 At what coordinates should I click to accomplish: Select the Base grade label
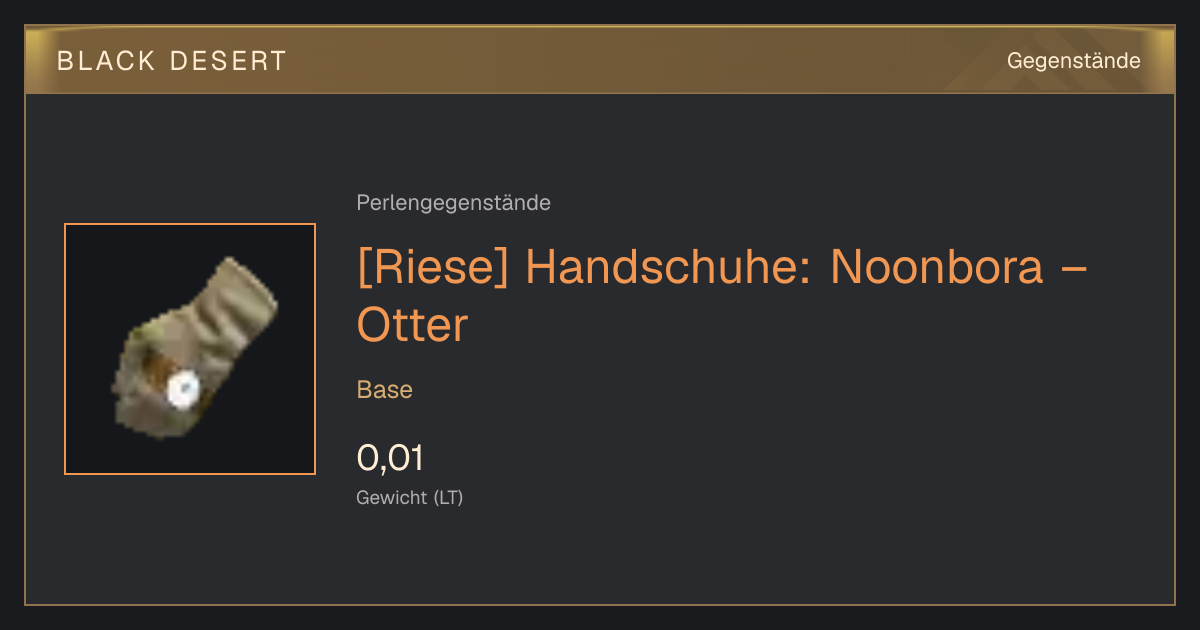385,390
